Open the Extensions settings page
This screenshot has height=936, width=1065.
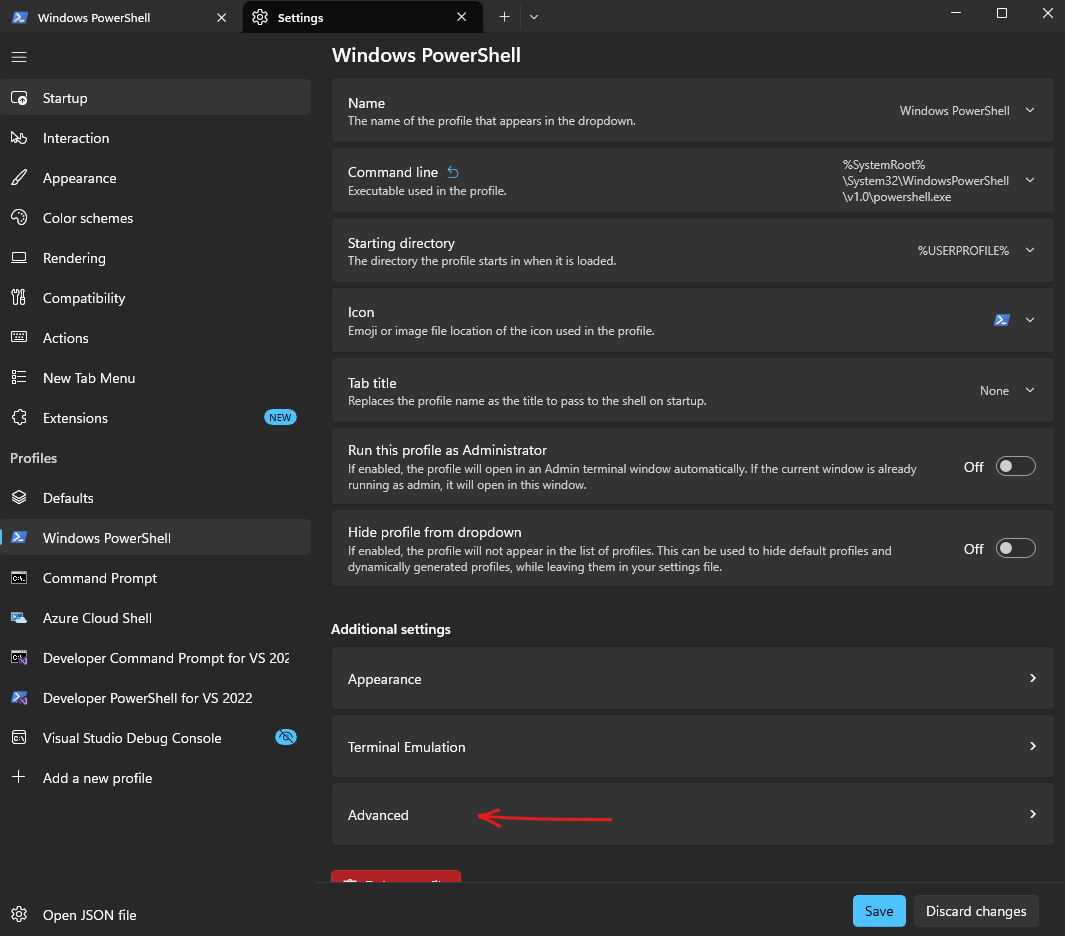156,418
